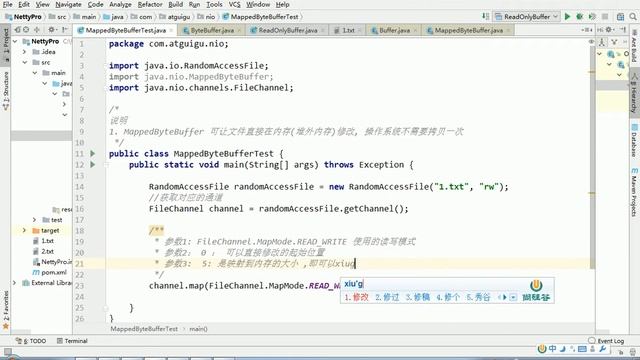
Task: Collapse the src folder
Action: (25, 62)
